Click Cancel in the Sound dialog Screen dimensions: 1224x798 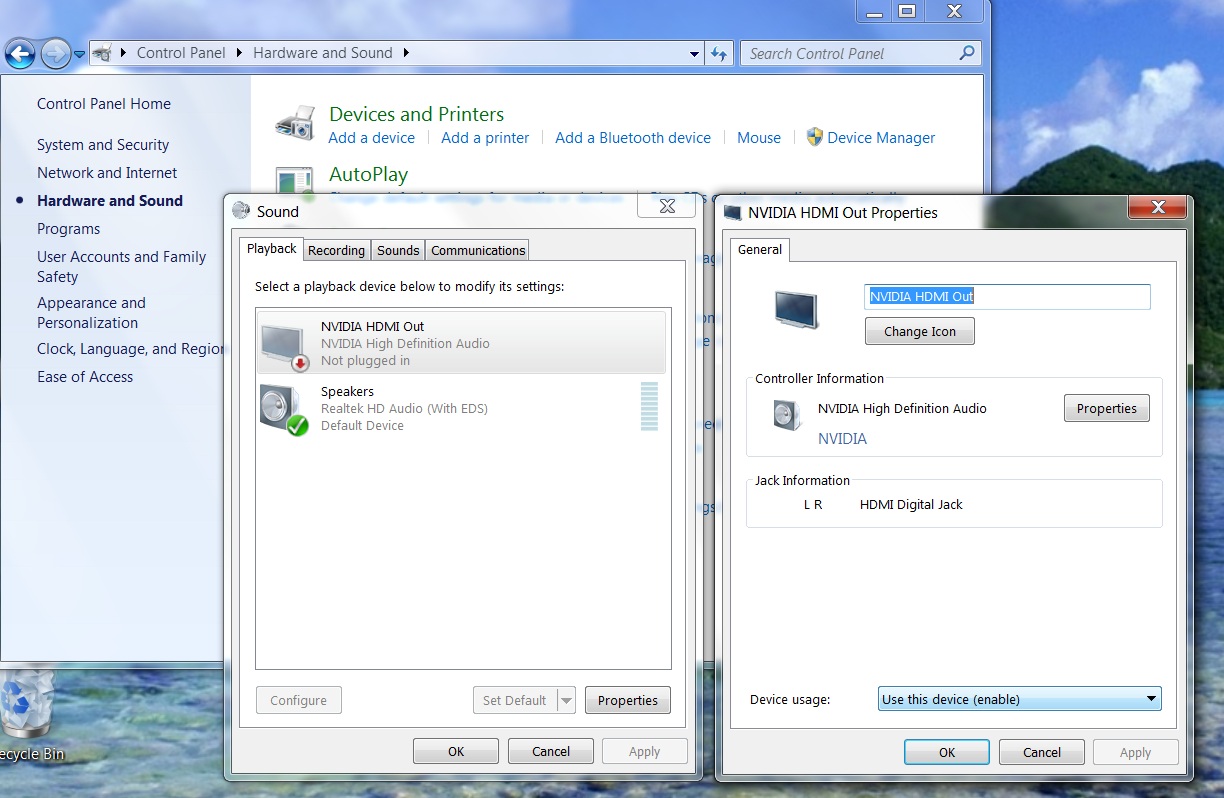coord(551,751)
